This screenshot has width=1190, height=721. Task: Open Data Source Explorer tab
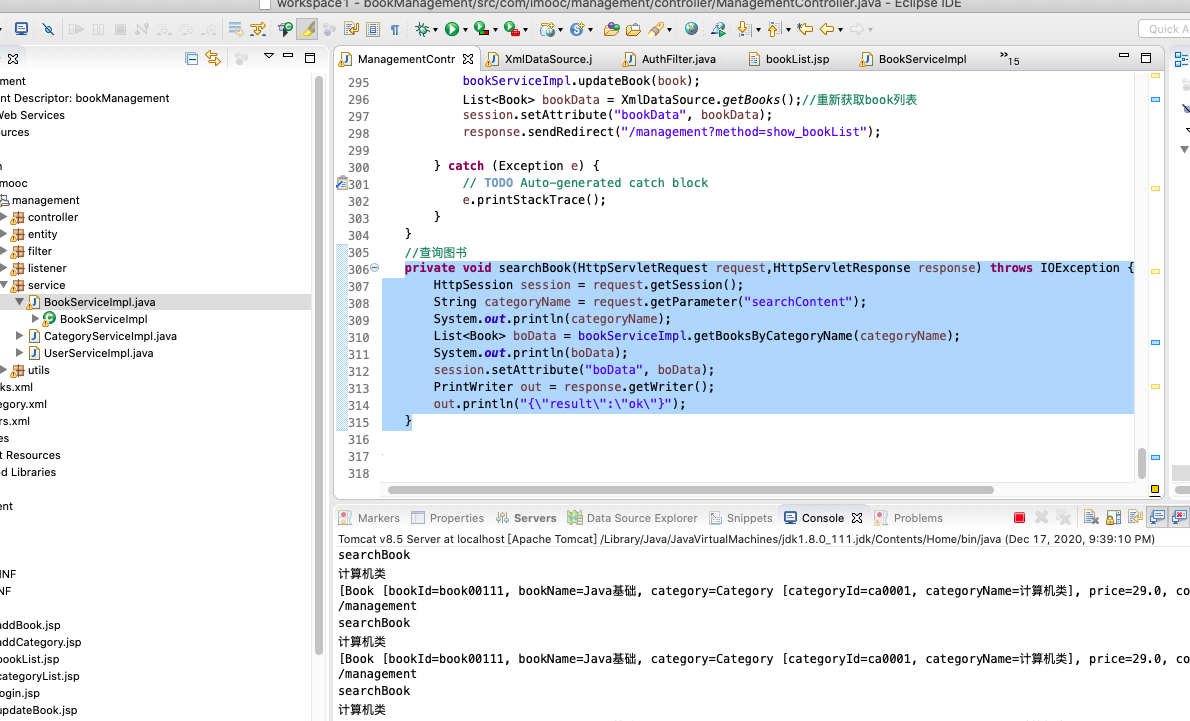tap(633, 518)
